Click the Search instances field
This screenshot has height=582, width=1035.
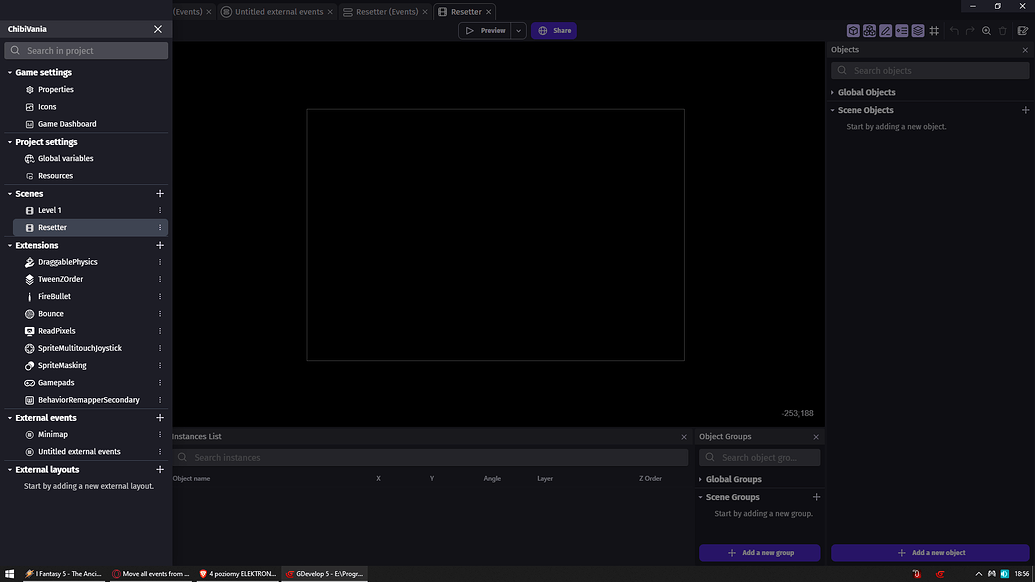click(430, 457)
